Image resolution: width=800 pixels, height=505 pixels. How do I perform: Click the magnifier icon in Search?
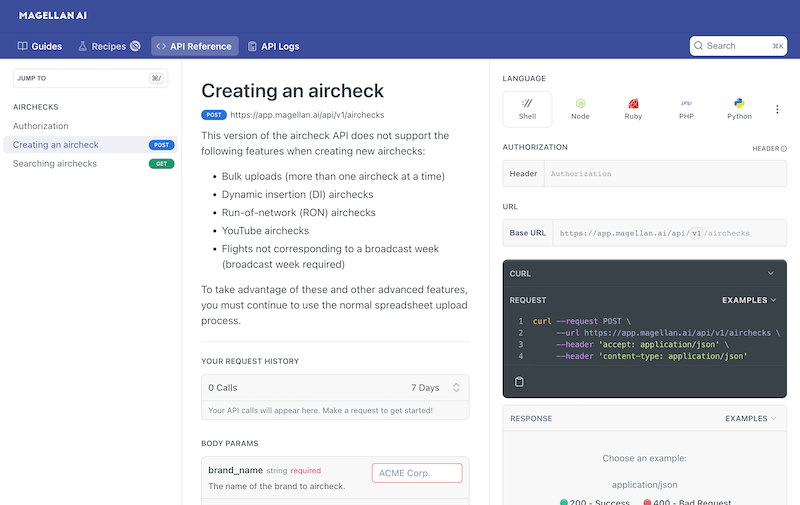coord(698,46)
